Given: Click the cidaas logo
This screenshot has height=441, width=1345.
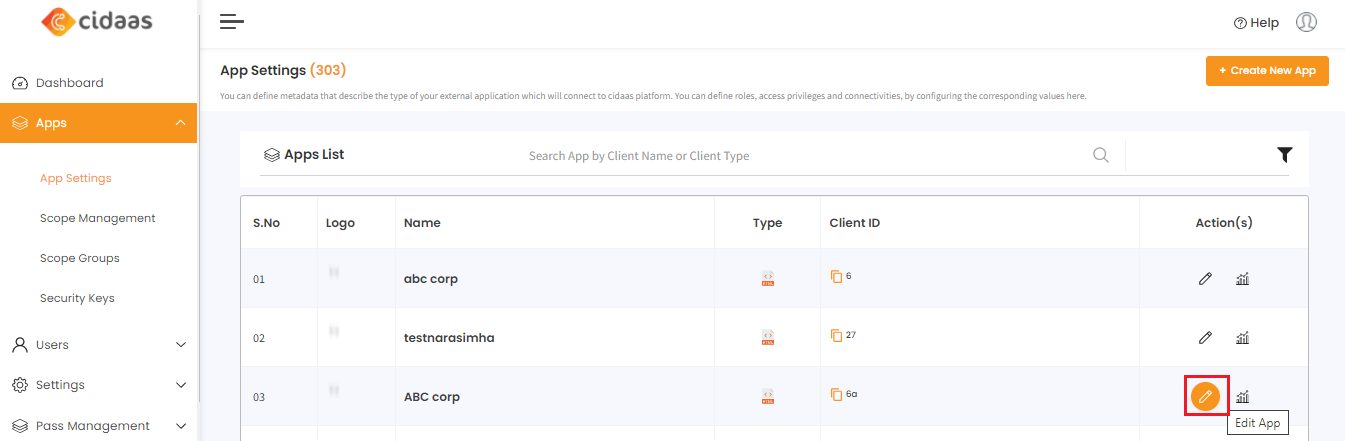Looking at the screenshot, I should (97, 21).
